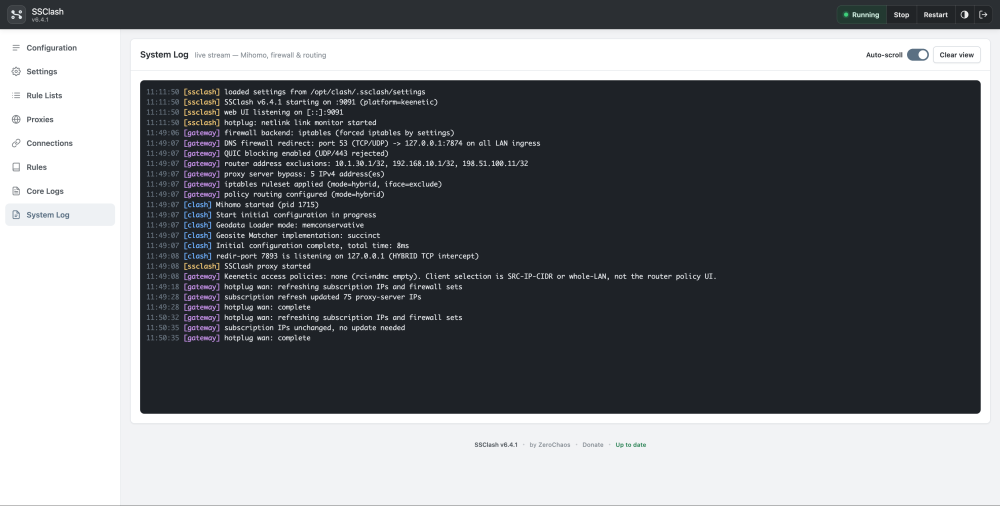Click the Settings gear icon in sidebar

click(x=16, y=71)
